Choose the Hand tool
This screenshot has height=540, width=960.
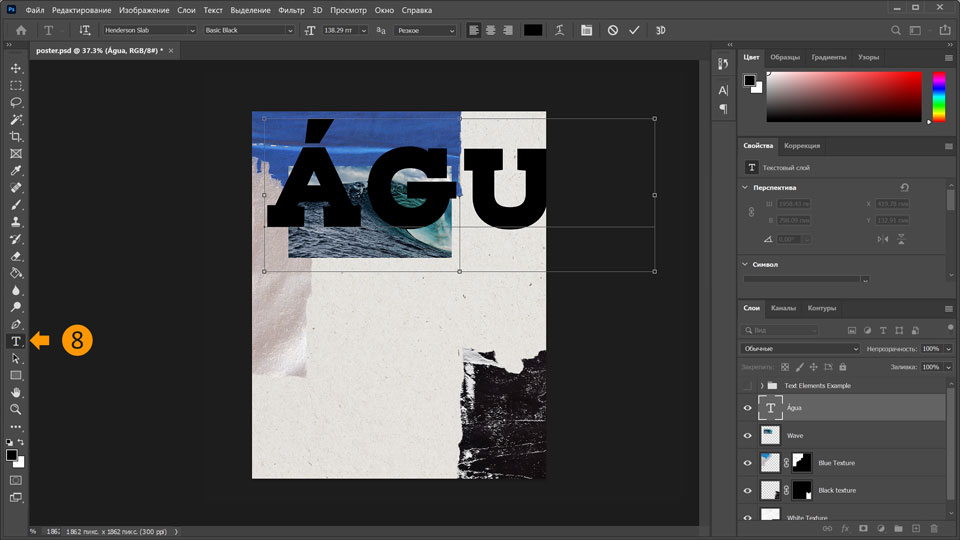(x=16, y=392)
